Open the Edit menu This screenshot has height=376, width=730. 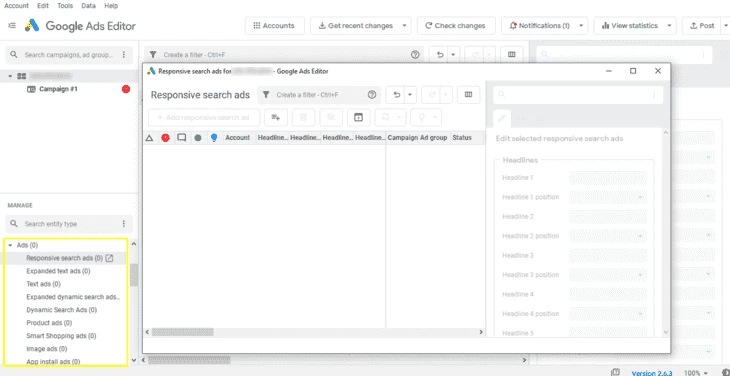tap(43, 6)
